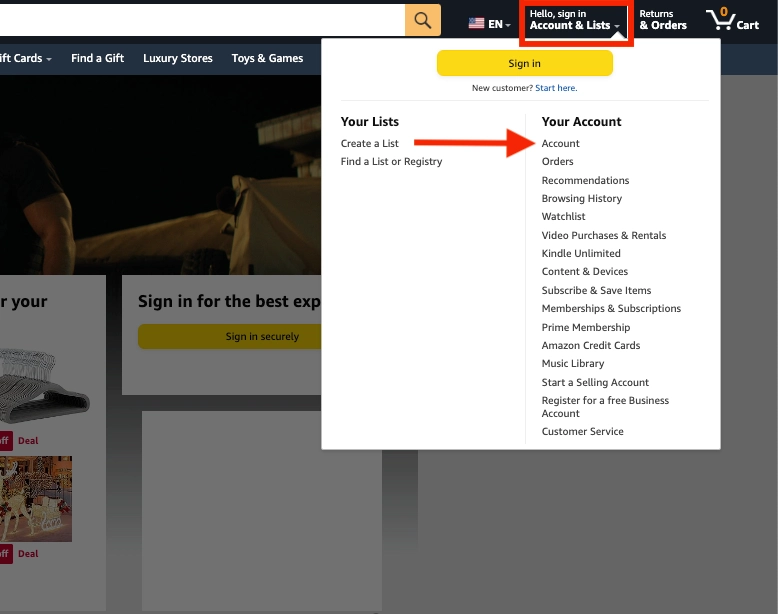The width and height of the screenshot is (778, 614).
Task: Open the shopping Cart icon
Action: [x=732, y=20]
